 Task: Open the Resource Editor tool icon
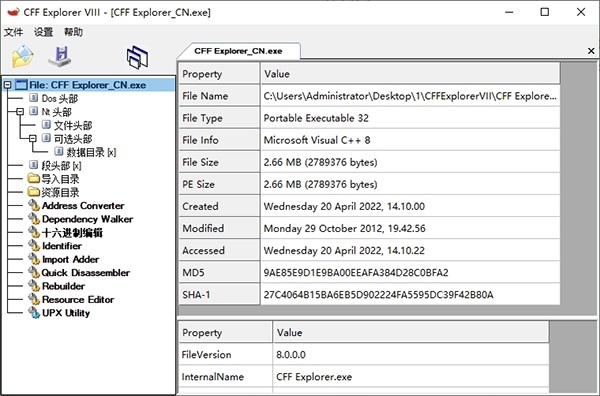click(x=34, y=299)
